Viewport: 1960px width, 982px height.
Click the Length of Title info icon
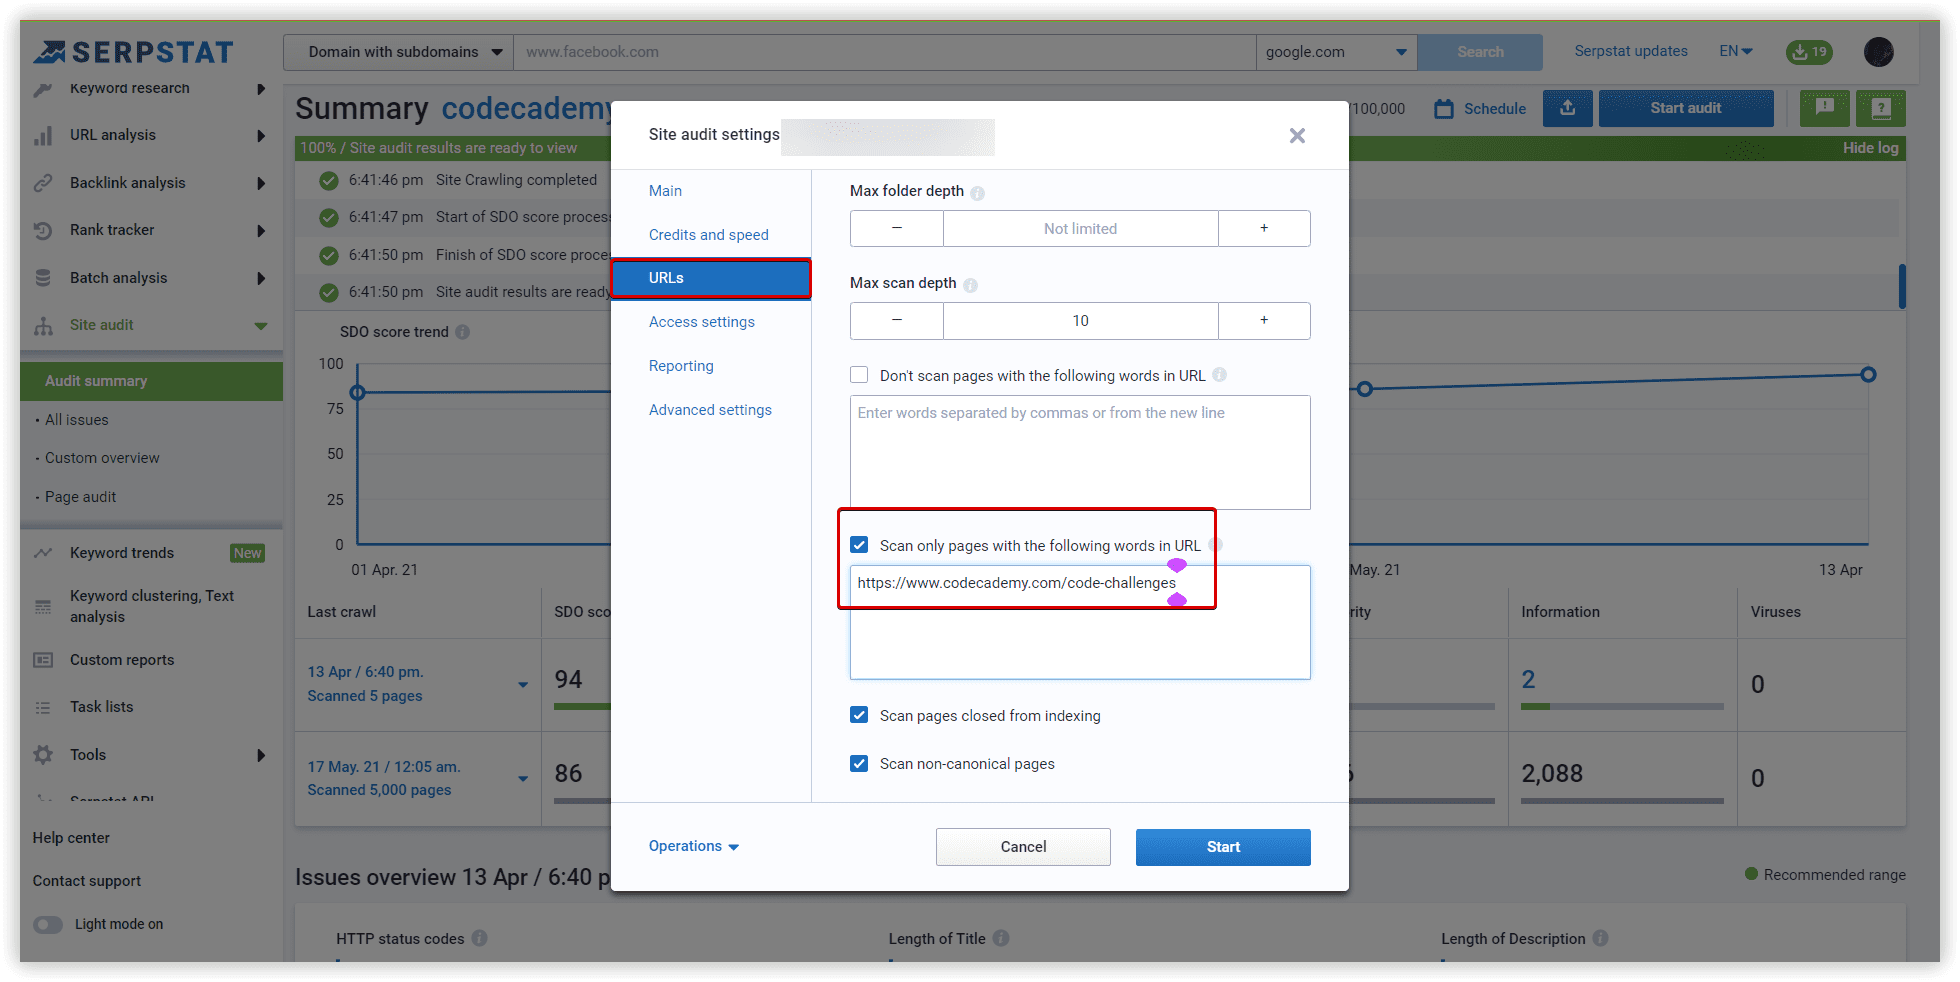[x=1001, y=938]
